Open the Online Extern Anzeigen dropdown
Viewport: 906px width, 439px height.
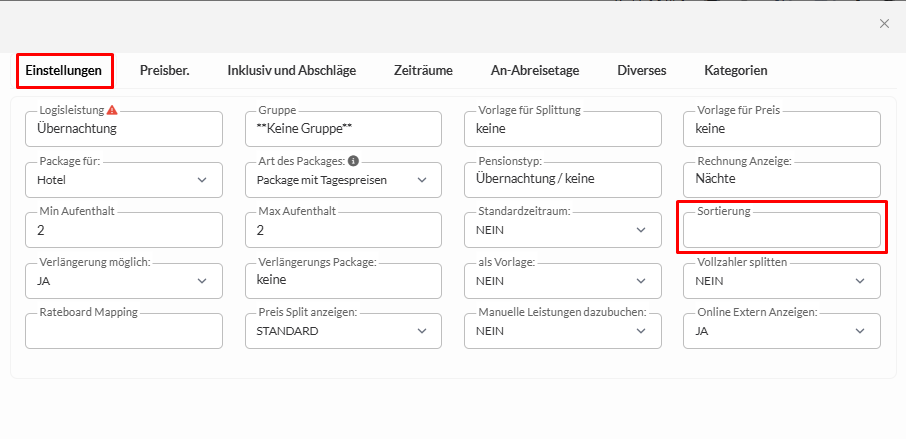781,331
